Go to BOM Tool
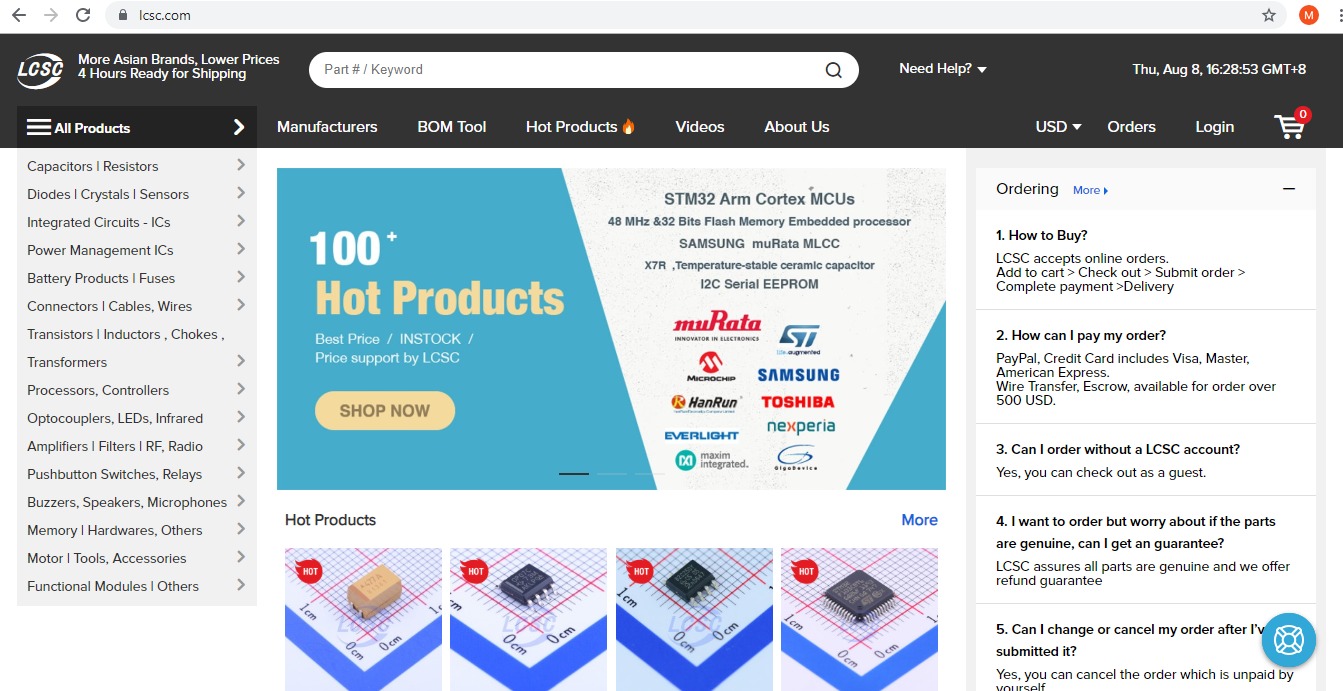The height and width of the screenshot is (691, 1343). point(452,127)
